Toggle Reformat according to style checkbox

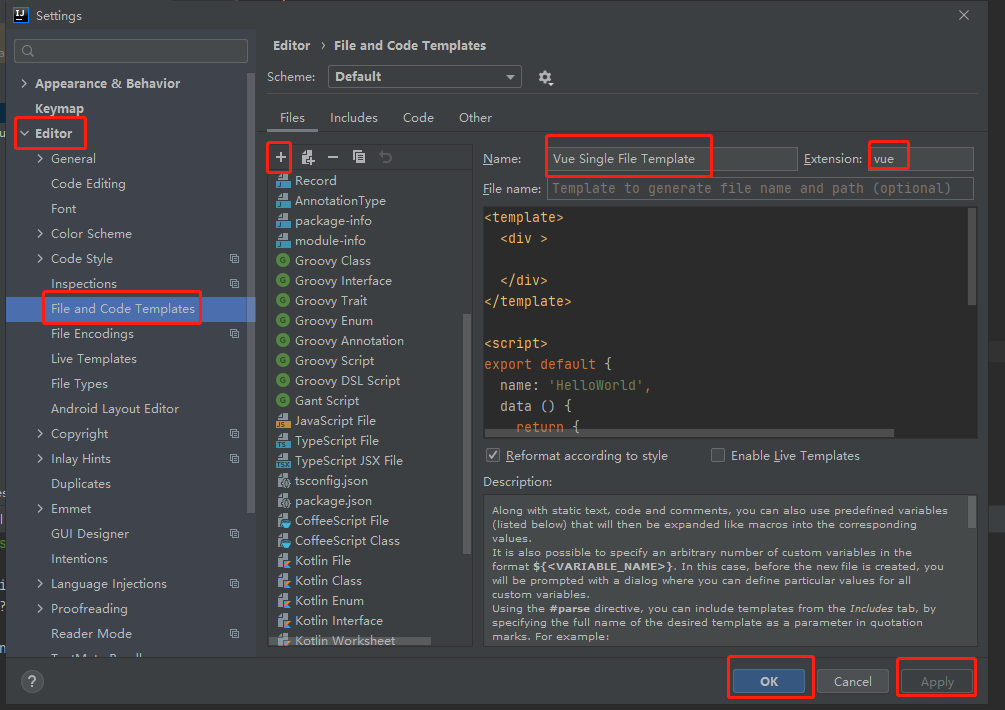click(493, 455)
